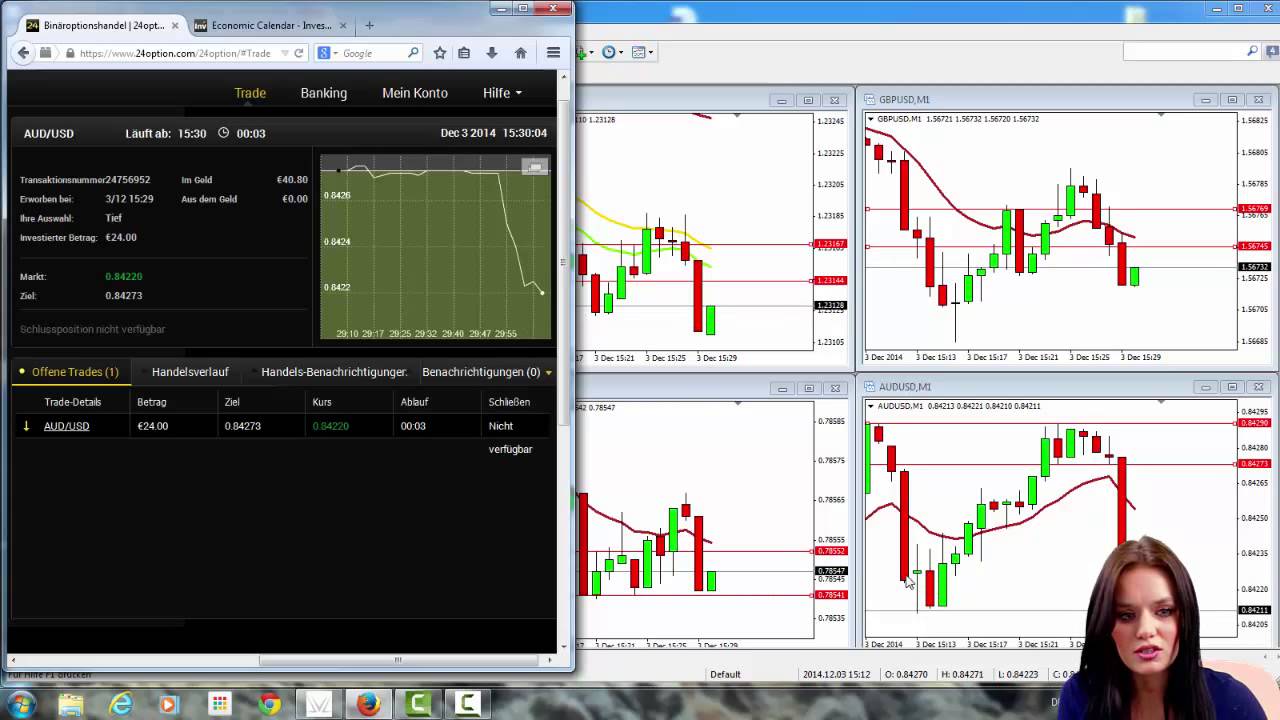
Task: Open the Trade menu item
Action: 250,93
